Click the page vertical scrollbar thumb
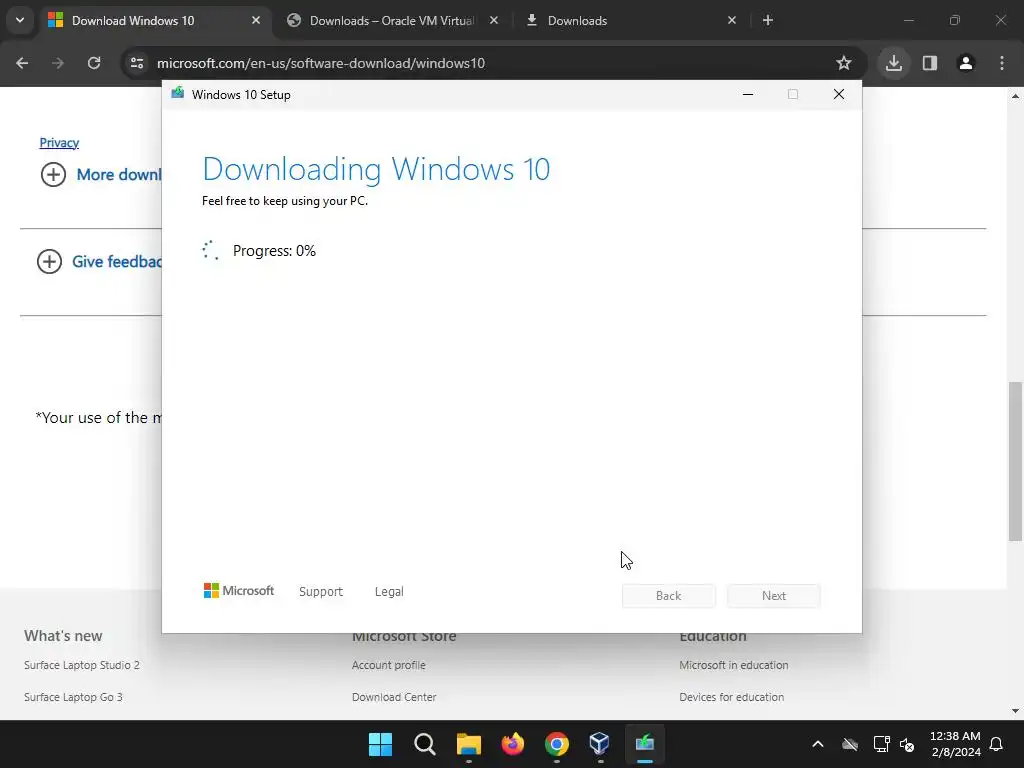 point(1015,461)
